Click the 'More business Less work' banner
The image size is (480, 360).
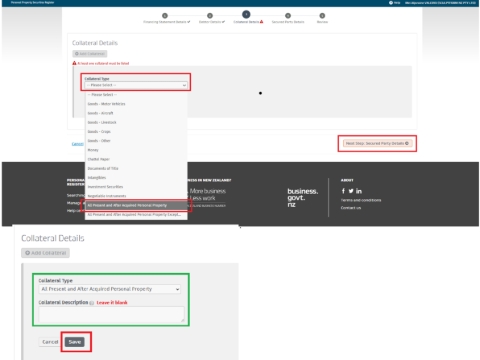coord(207,195)
